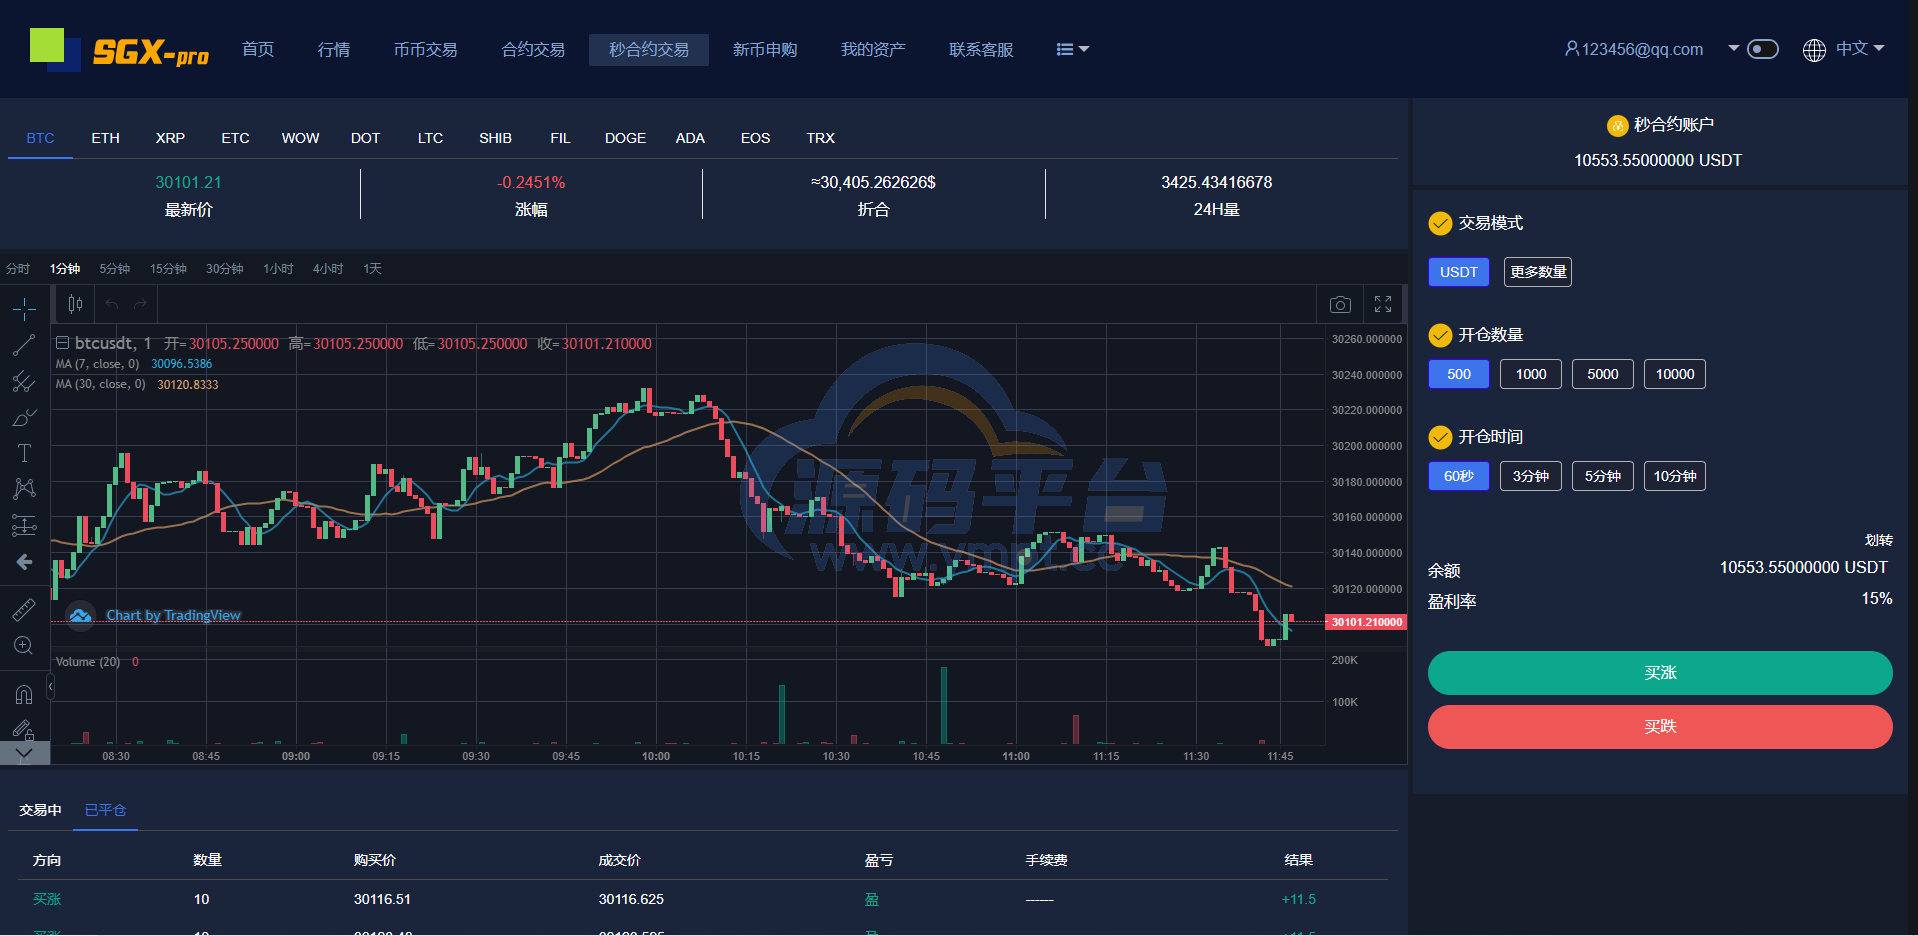Click the TradingView cloud logo icon
Screen dimensions: 1918x936
[81, 615]
